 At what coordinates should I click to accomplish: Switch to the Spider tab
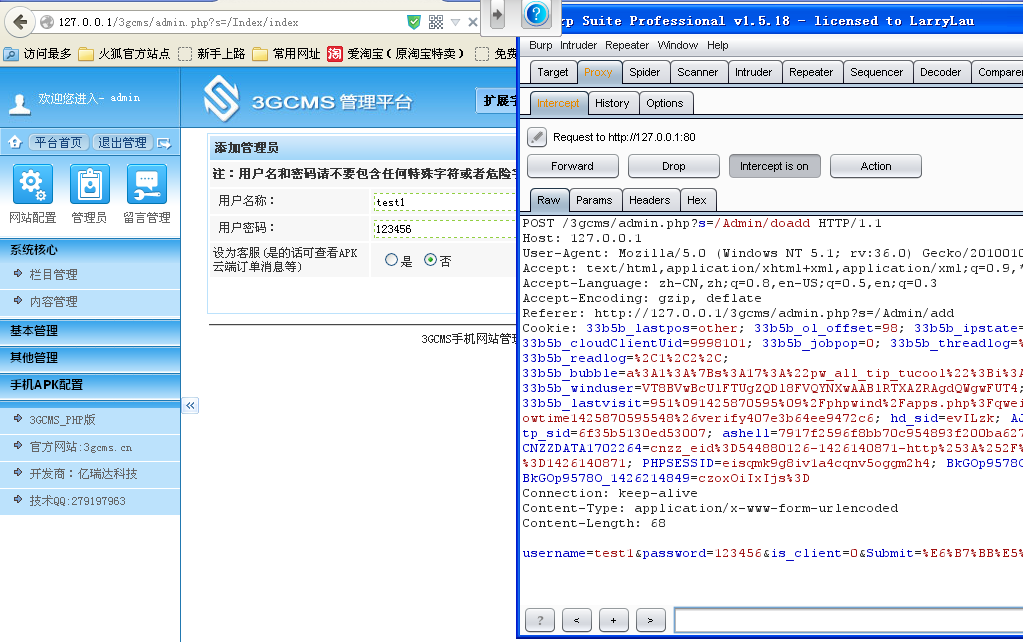pos(645,72)
